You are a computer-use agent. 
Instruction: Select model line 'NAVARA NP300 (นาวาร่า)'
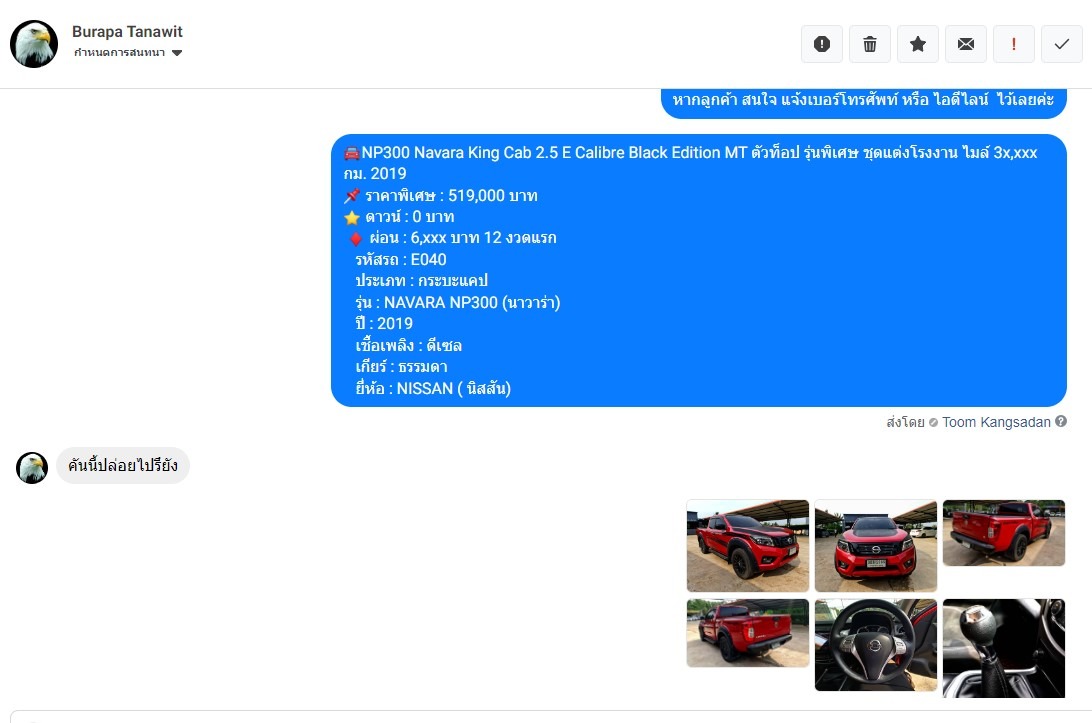point(458,302)
